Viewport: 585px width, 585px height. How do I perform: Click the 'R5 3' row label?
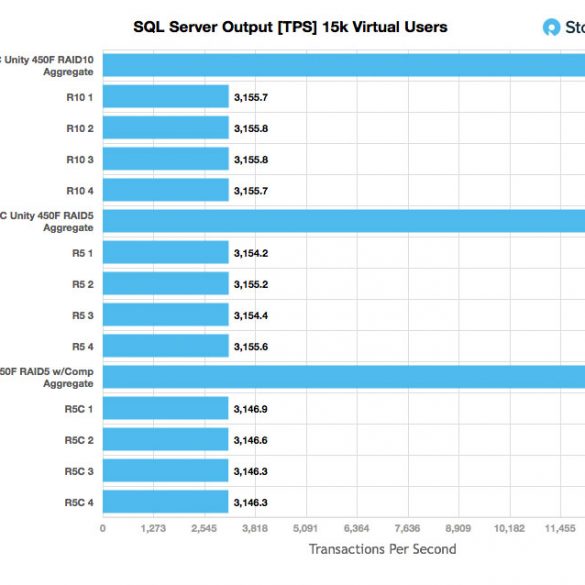tap(82, 316)
